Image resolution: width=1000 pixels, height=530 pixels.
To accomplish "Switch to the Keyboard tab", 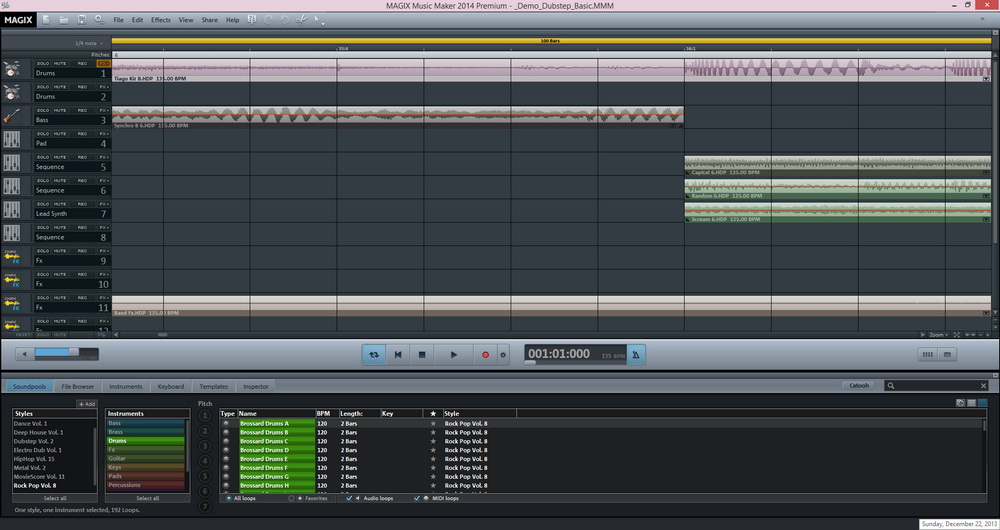I will (171, 386).
